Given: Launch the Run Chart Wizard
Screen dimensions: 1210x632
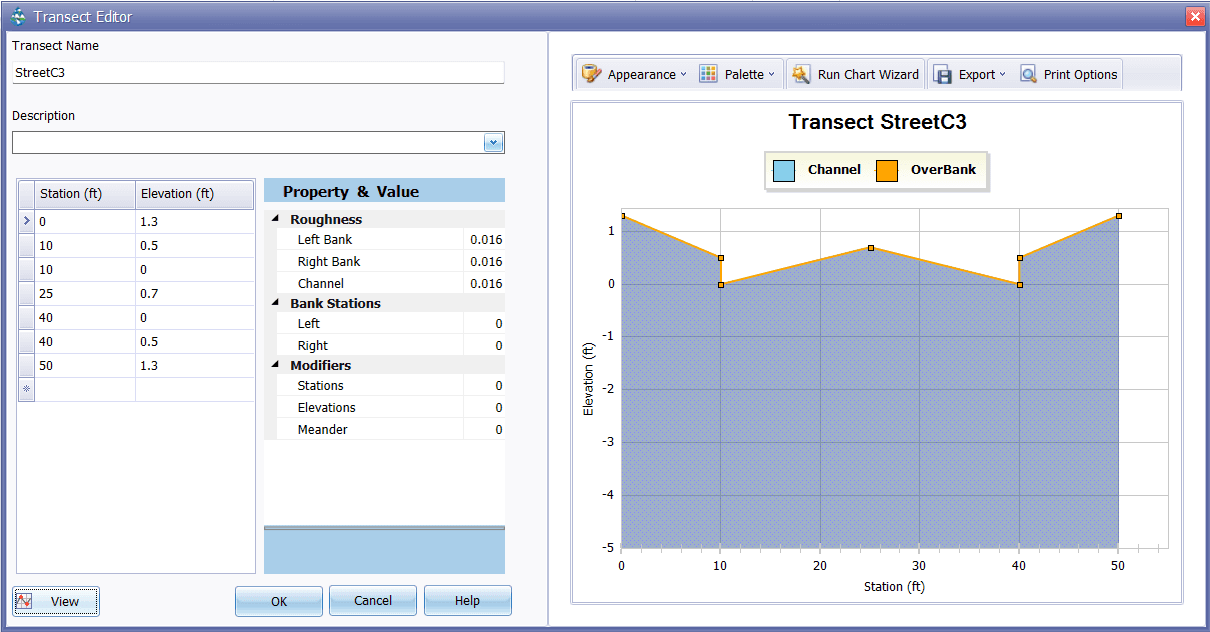Looking at the screenshot, I should pyautogui.click(x=855, y=73).
